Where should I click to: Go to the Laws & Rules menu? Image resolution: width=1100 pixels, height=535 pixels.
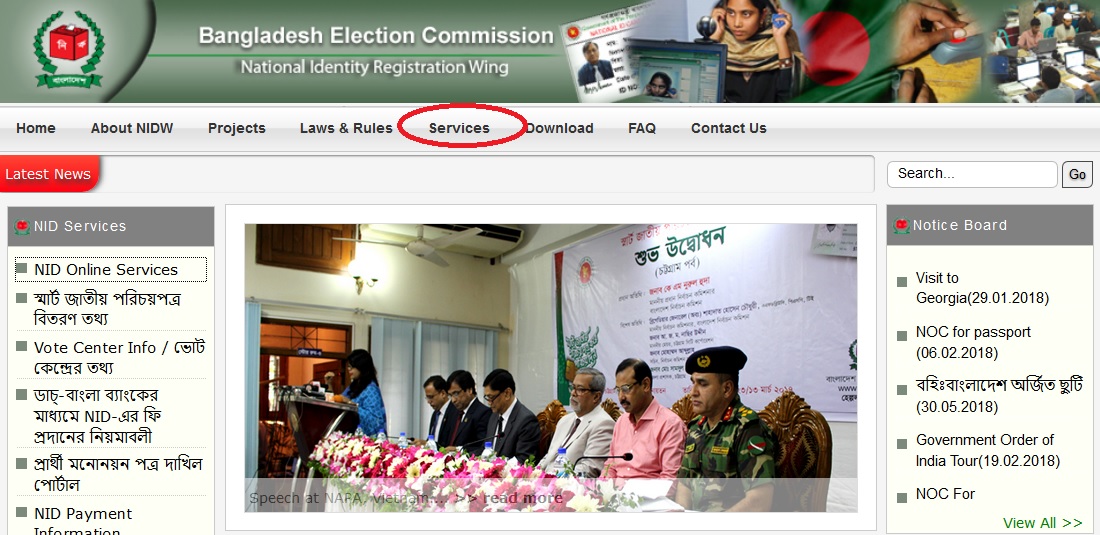click(x=346, y=128)
